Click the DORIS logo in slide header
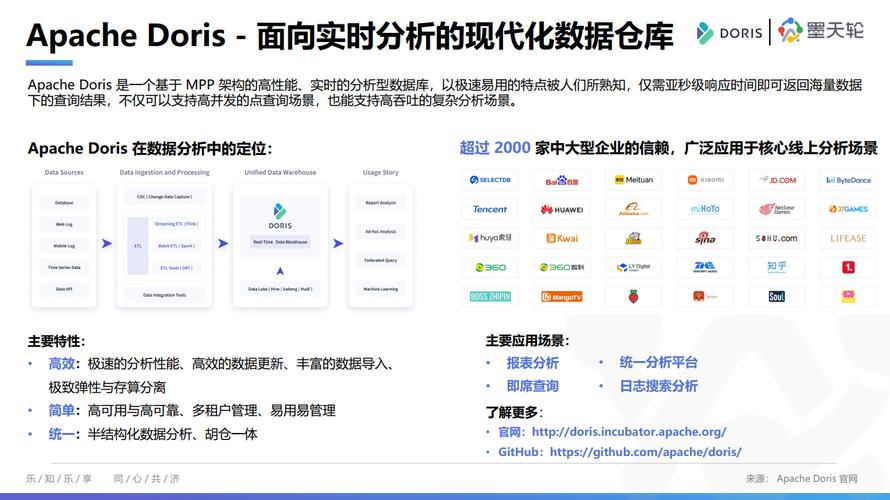890x500 pixels. click(729, 32)
